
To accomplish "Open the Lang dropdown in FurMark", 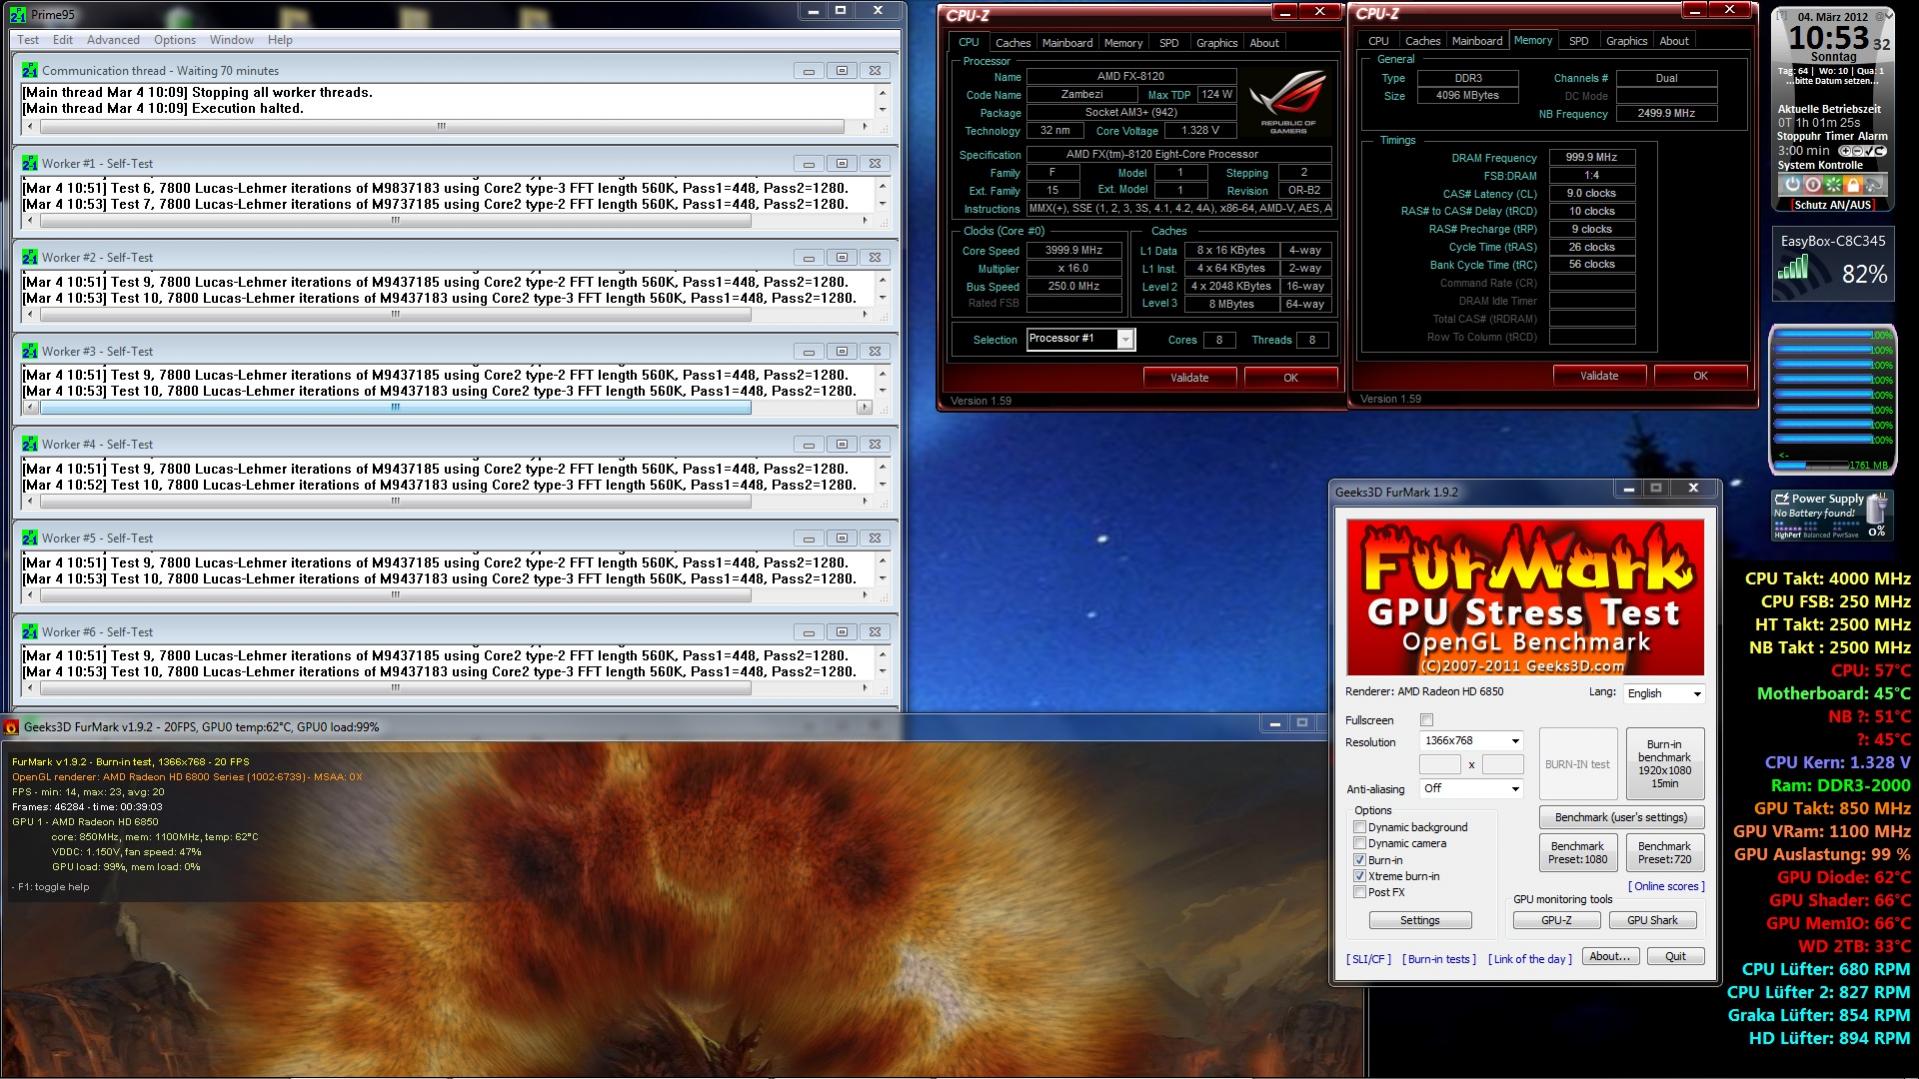I will click(x=1664, y=693).
